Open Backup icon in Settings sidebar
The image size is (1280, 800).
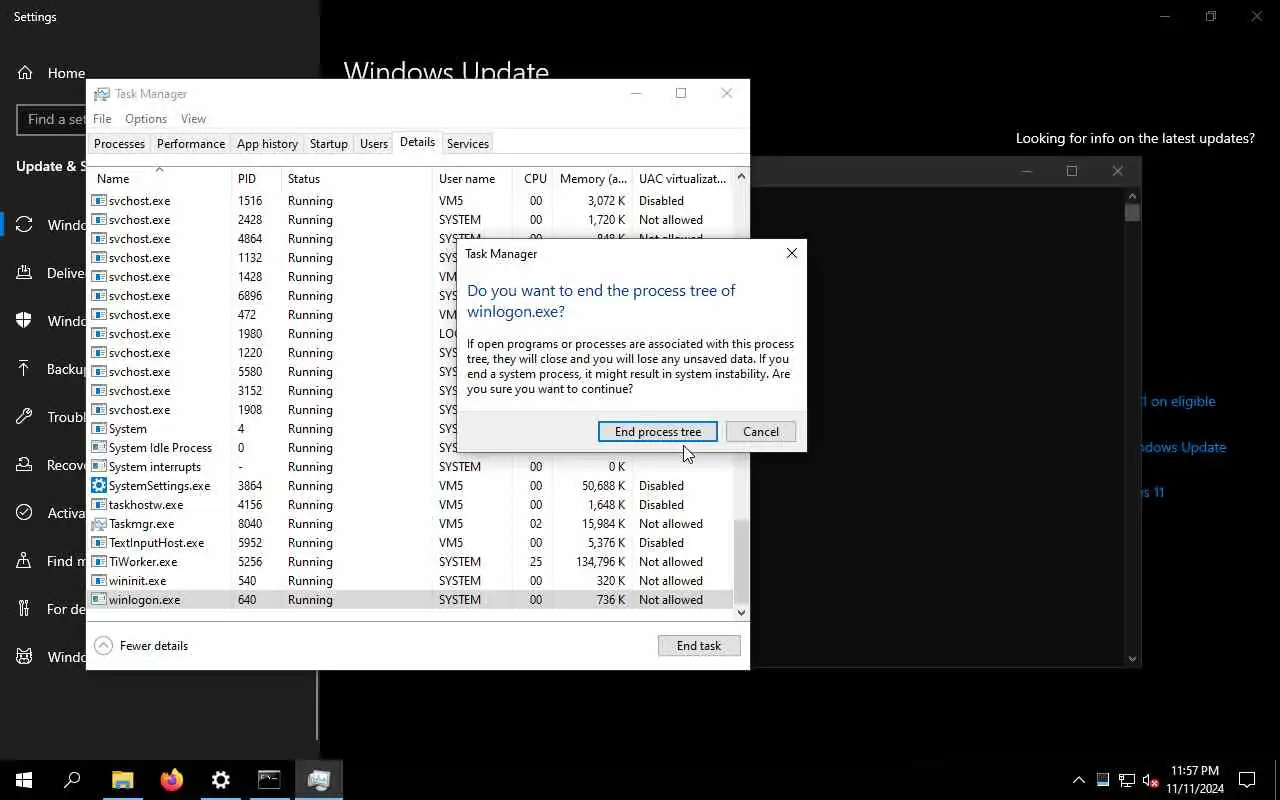(25, 369)
